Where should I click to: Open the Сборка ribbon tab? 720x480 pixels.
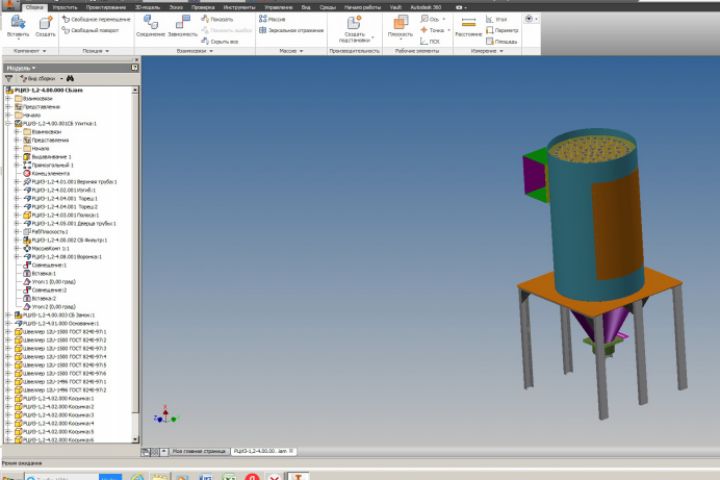pyautogui.click(x=34, y=7)
